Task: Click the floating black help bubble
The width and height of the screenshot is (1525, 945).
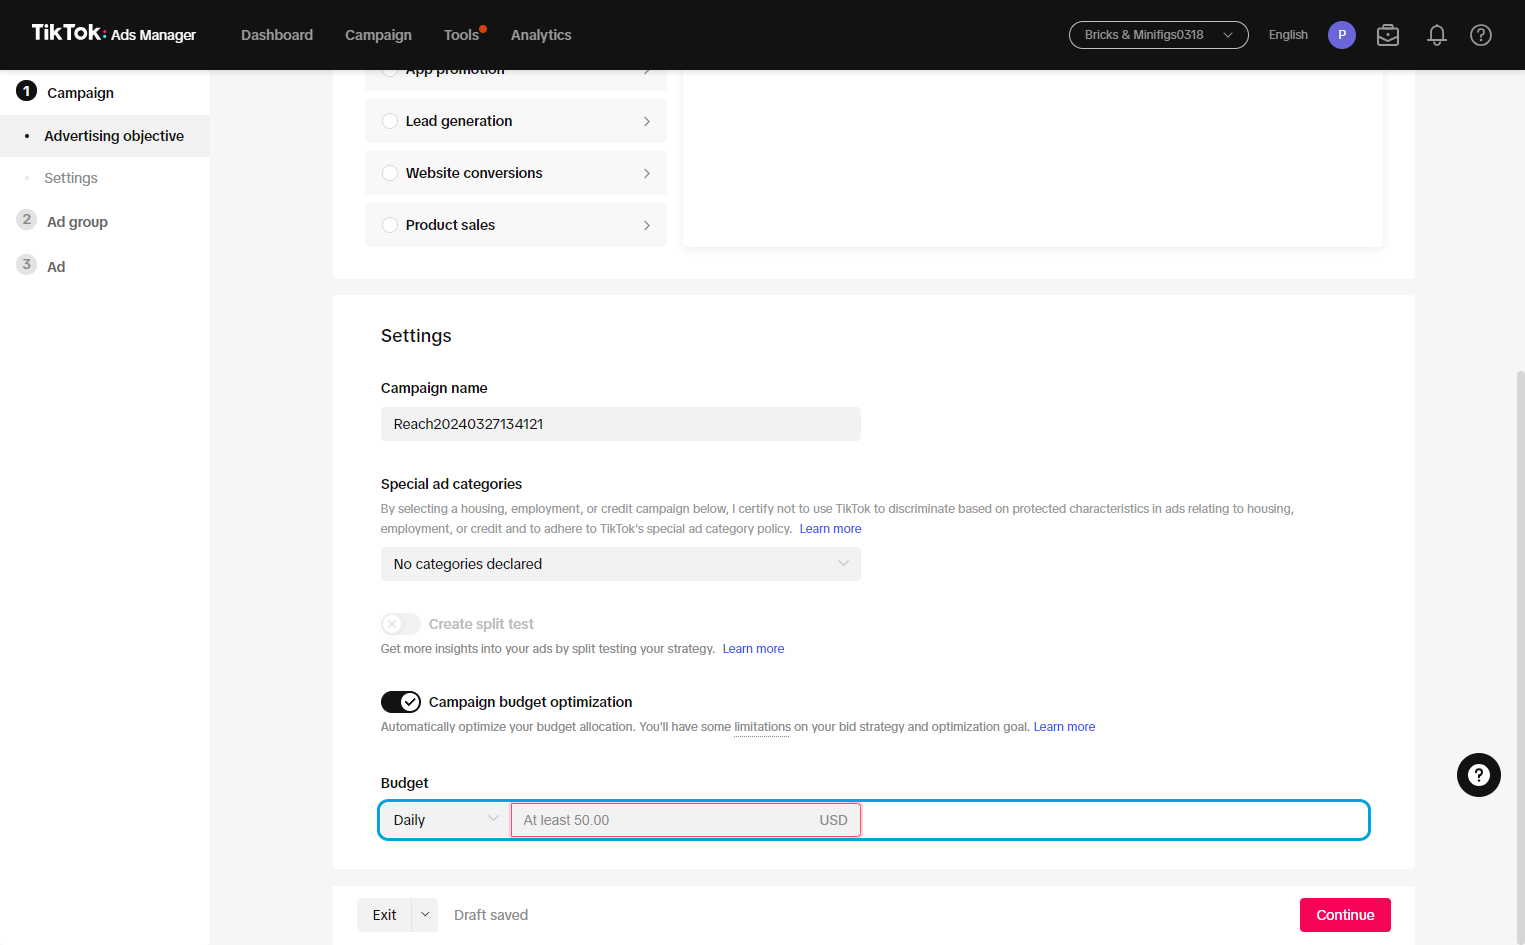Action: pos(1479,775)
